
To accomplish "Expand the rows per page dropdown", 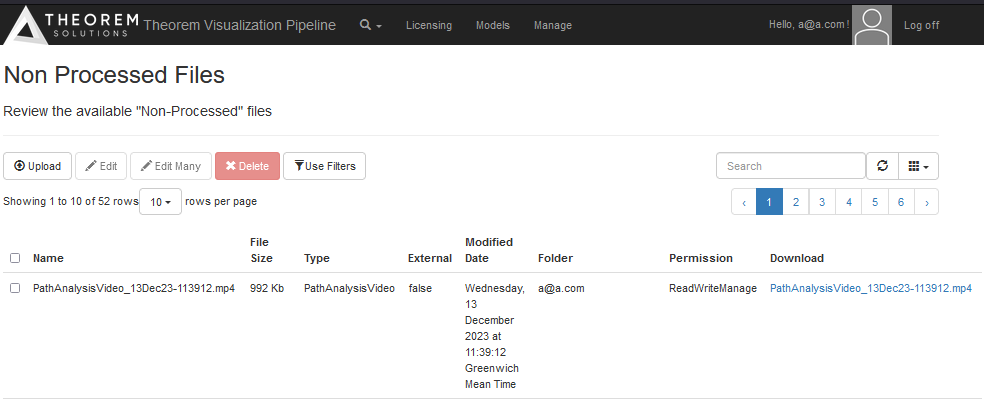I will [x=160, y=202].
